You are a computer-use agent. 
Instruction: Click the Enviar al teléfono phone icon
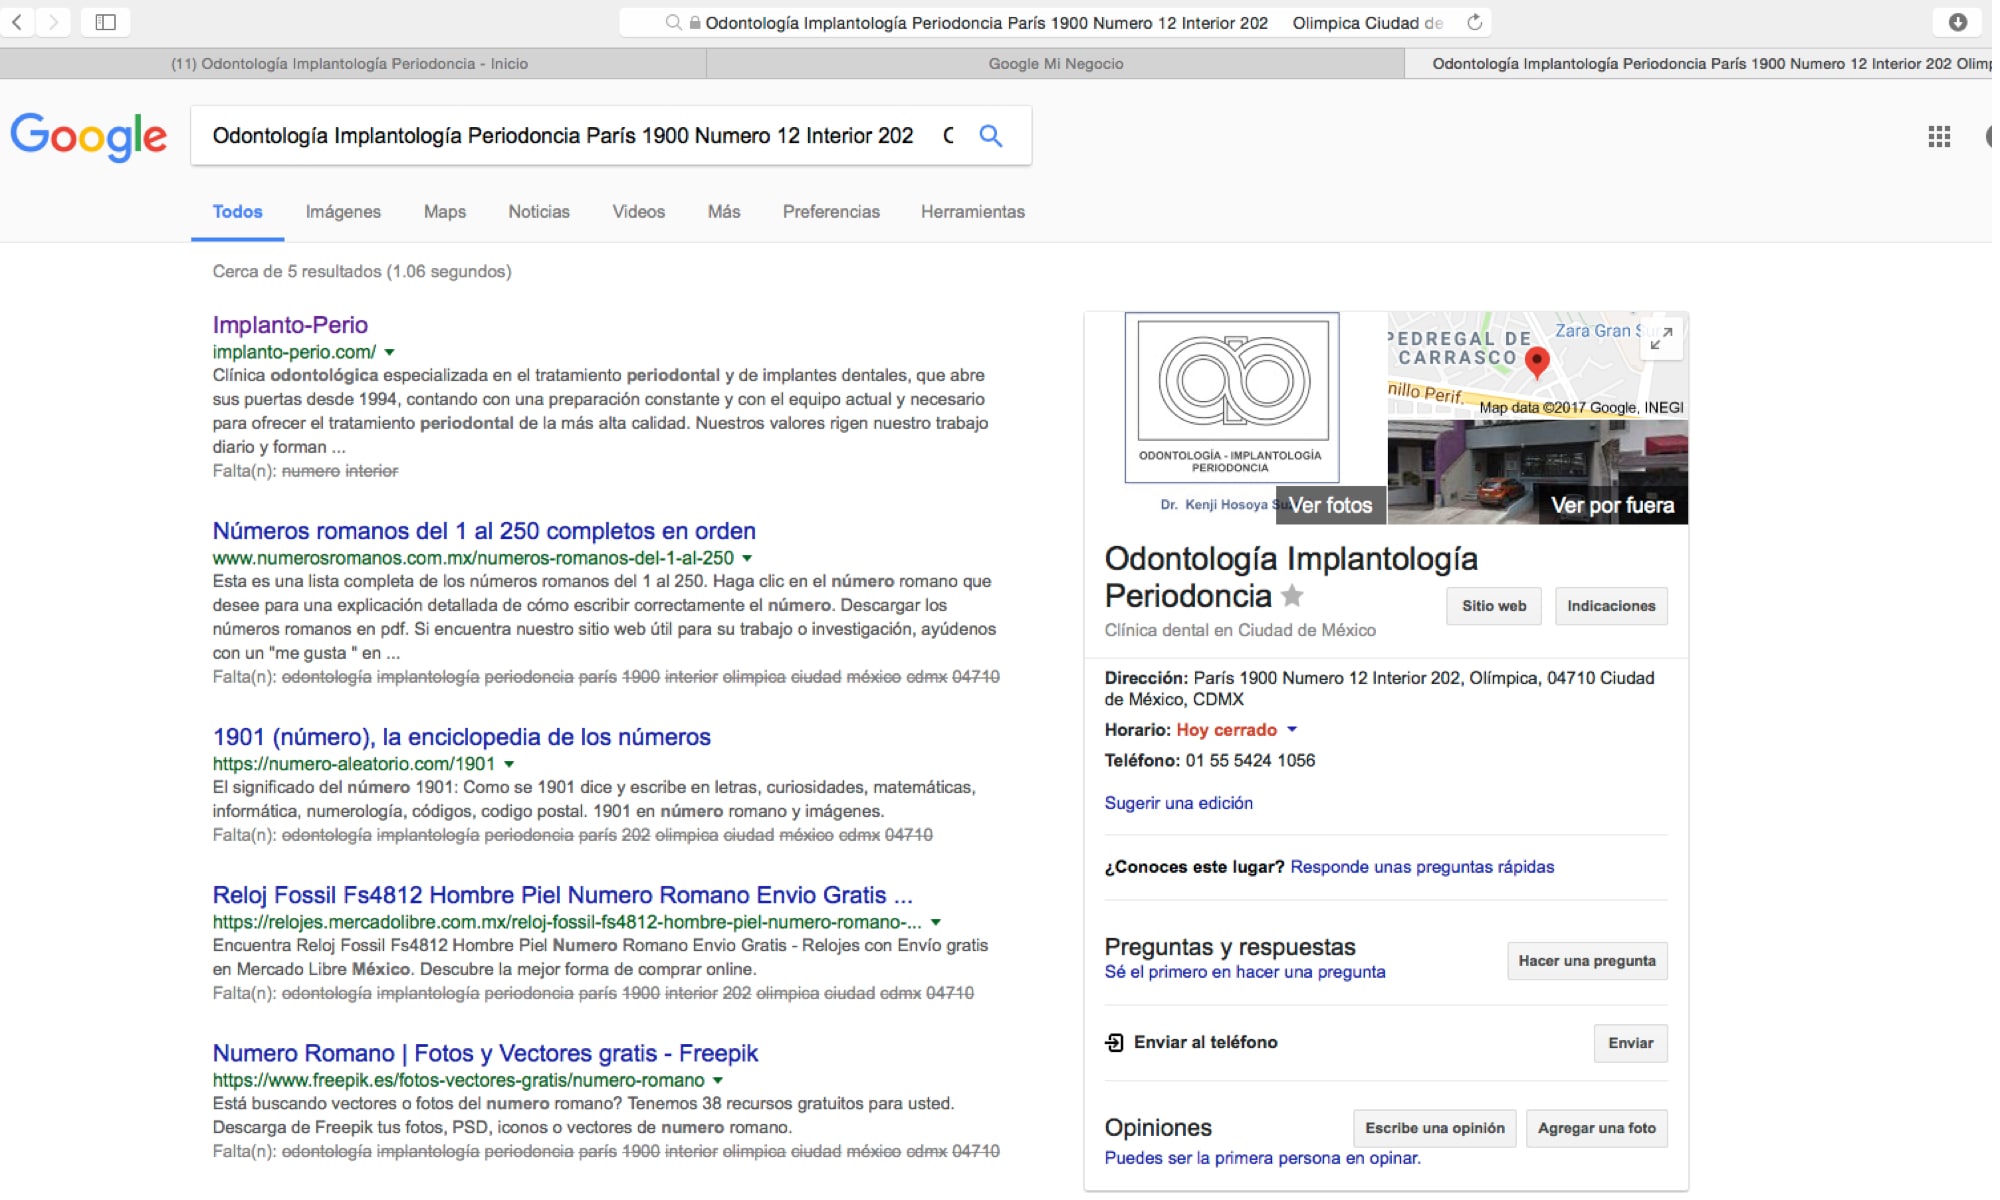(x=1113, y=1042)
